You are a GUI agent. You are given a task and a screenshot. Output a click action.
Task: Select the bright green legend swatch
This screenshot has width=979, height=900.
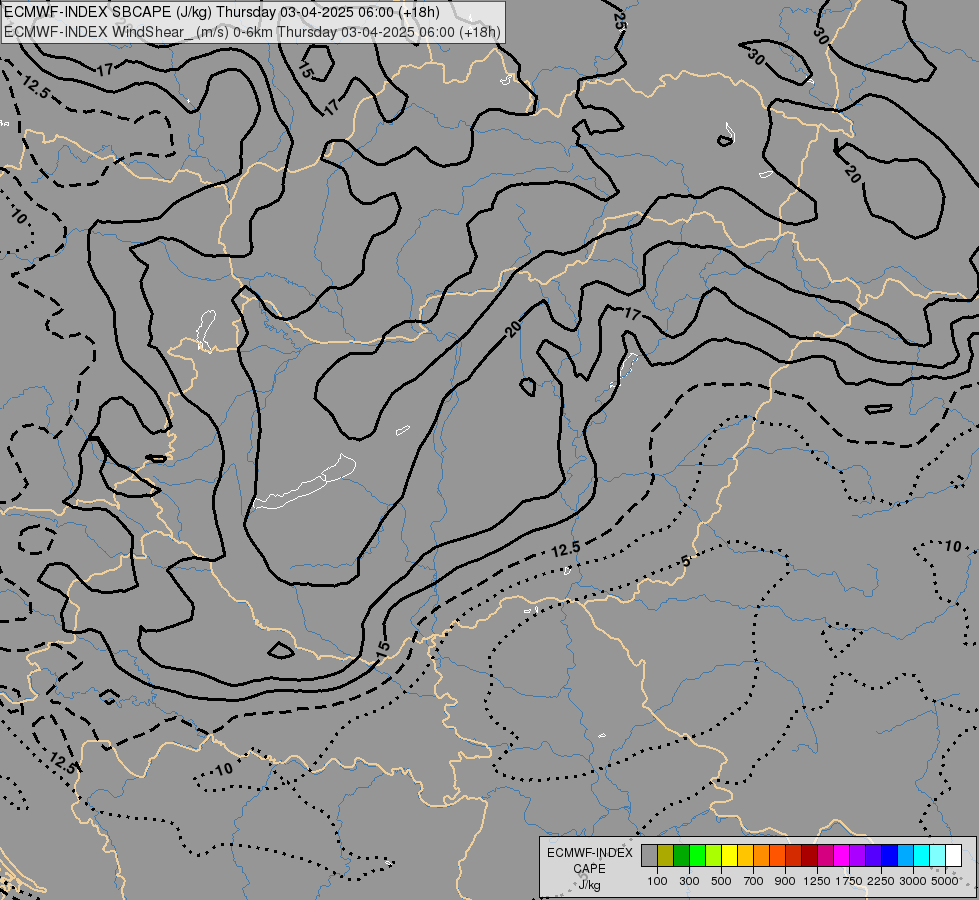[697, 855]
